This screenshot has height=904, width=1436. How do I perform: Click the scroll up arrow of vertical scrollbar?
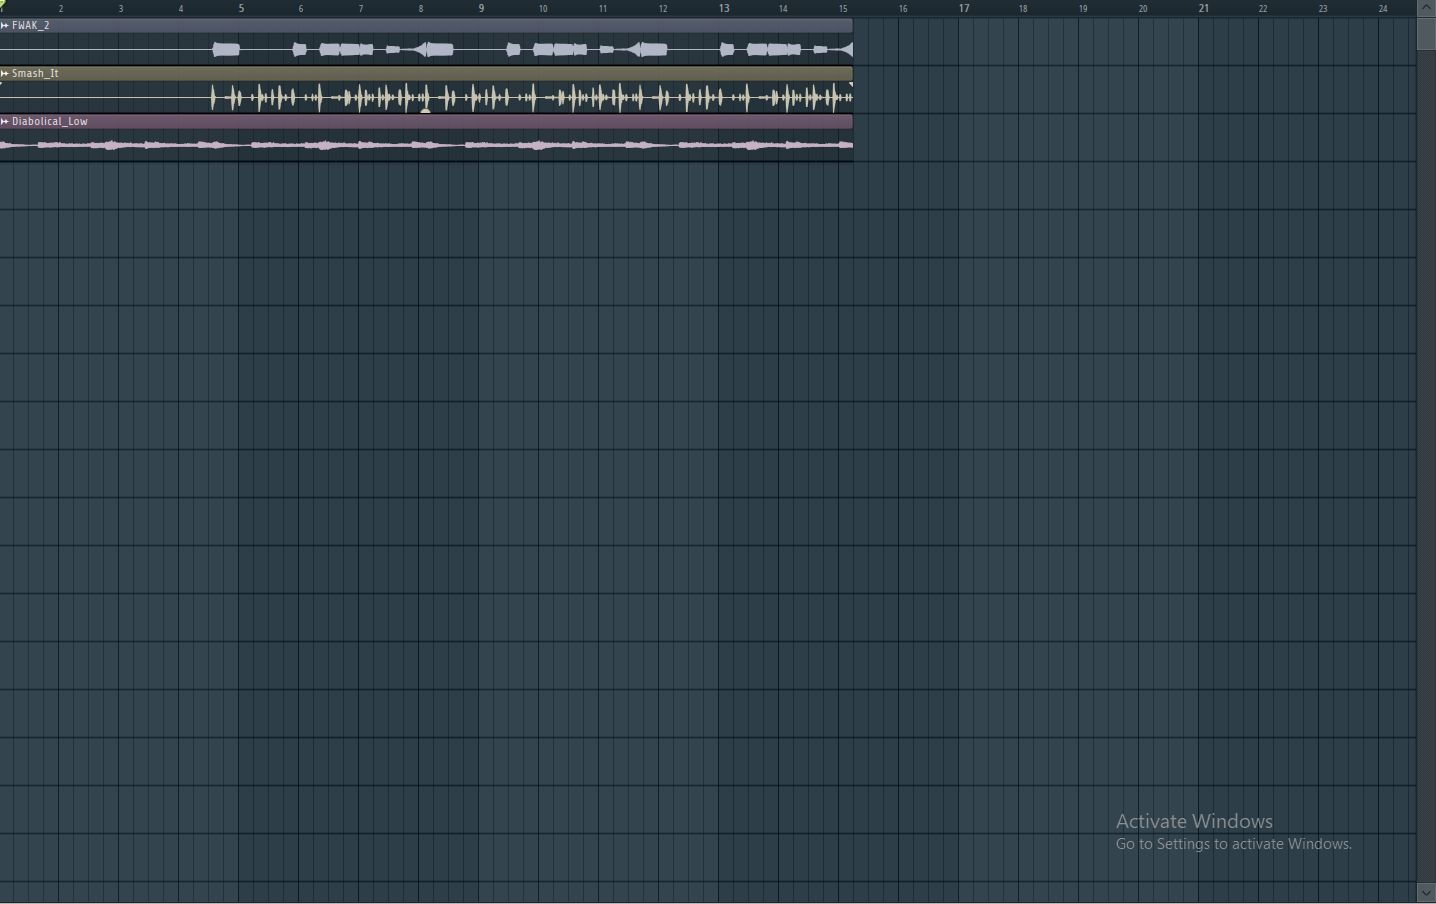(x=1426, y=7)
